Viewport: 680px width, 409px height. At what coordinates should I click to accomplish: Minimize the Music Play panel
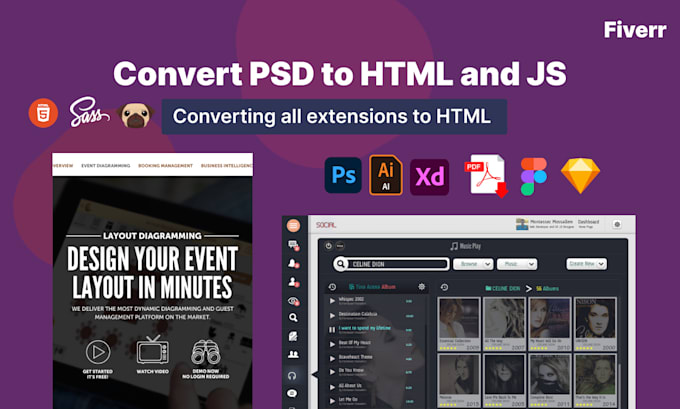(340, 246)
